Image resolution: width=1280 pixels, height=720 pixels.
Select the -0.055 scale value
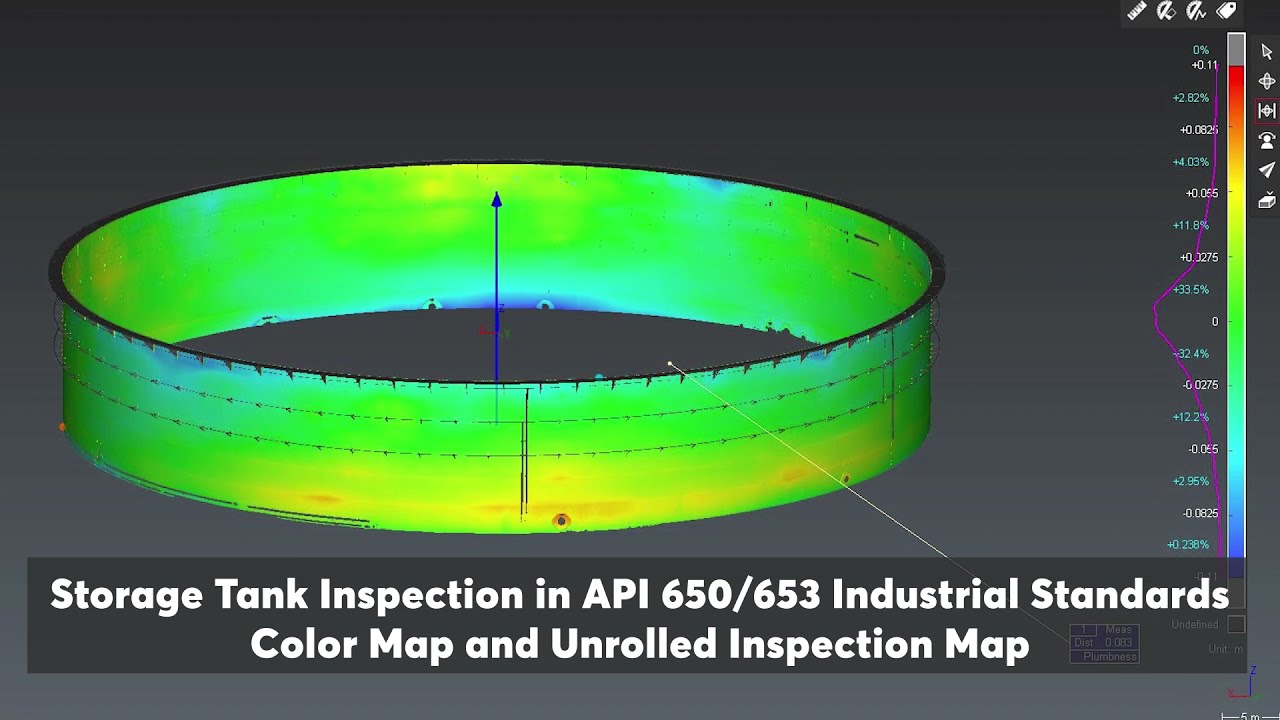point(1203,449)
